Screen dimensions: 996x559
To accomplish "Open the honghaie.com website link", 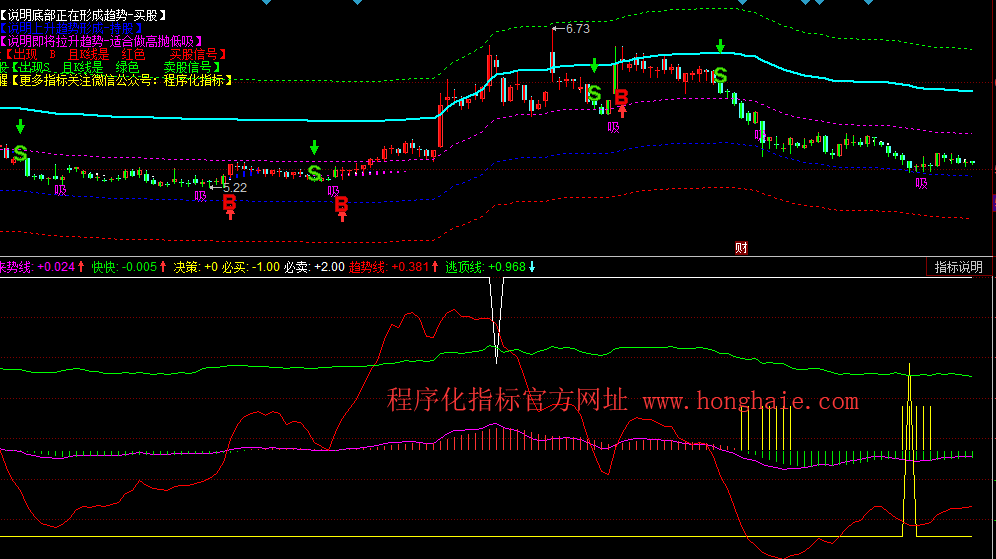I will click(x=750, y=402).
